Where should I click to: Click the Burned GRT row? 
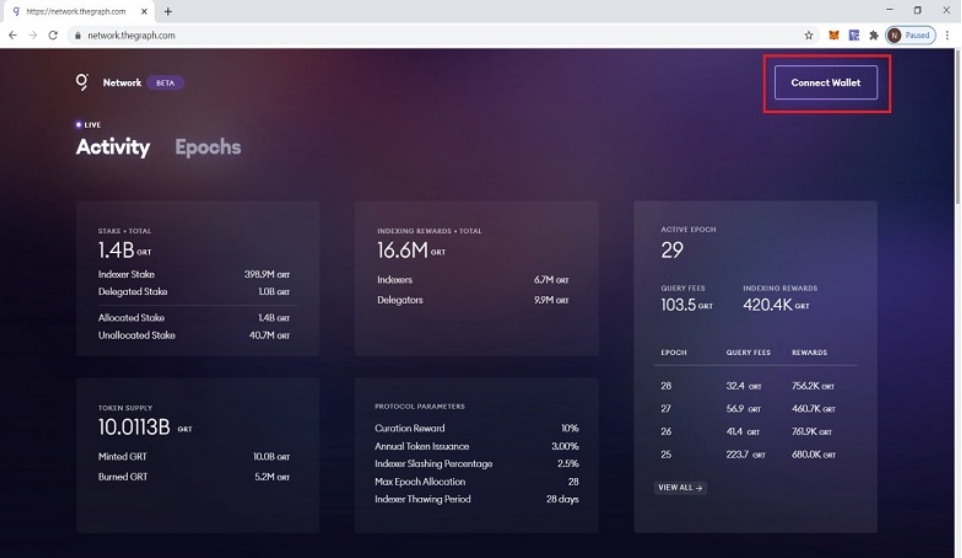[x=194, y=477]
